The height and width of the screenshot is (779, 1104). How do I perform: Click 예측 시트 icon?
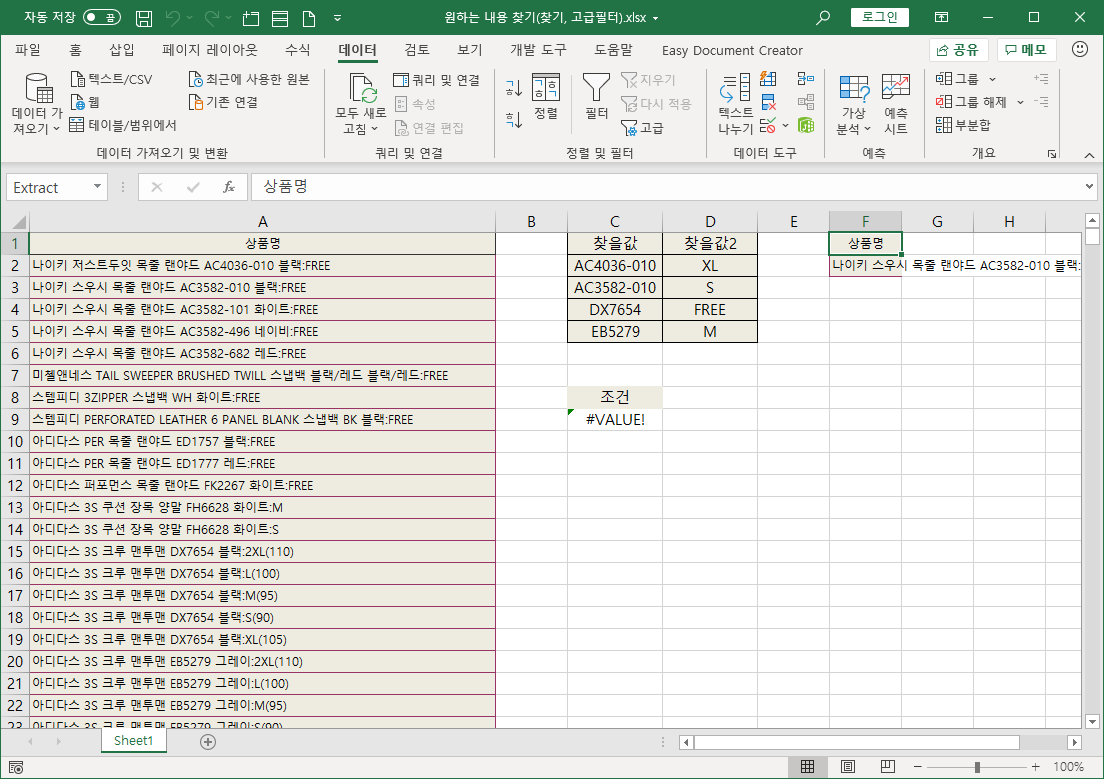(896, 104)
